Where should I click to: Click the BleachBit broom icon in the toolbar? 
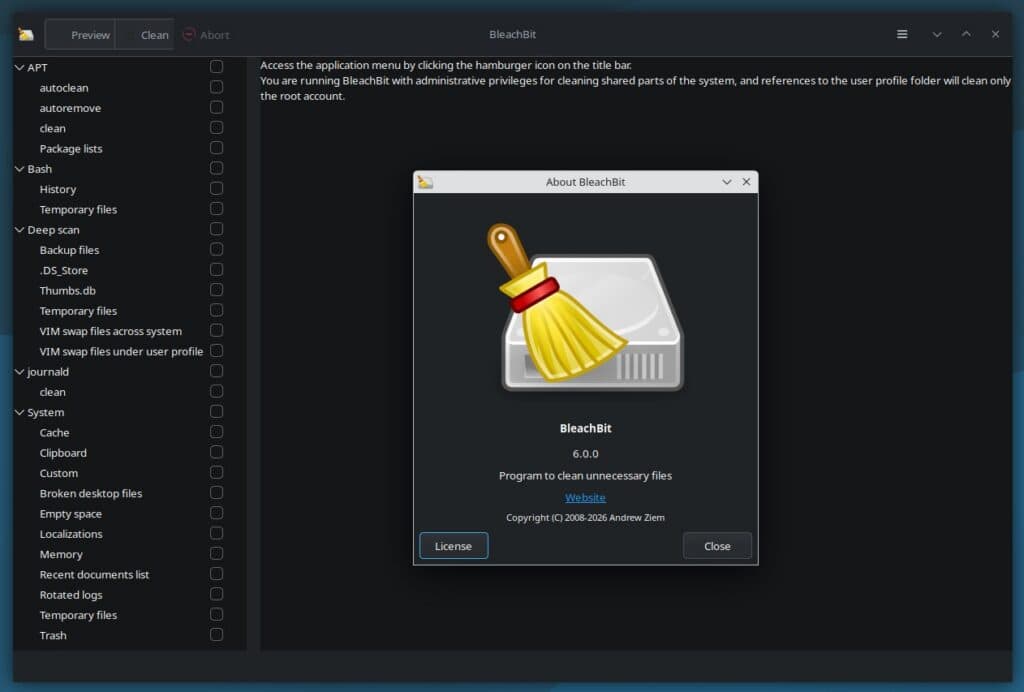[x=24, y=33]
